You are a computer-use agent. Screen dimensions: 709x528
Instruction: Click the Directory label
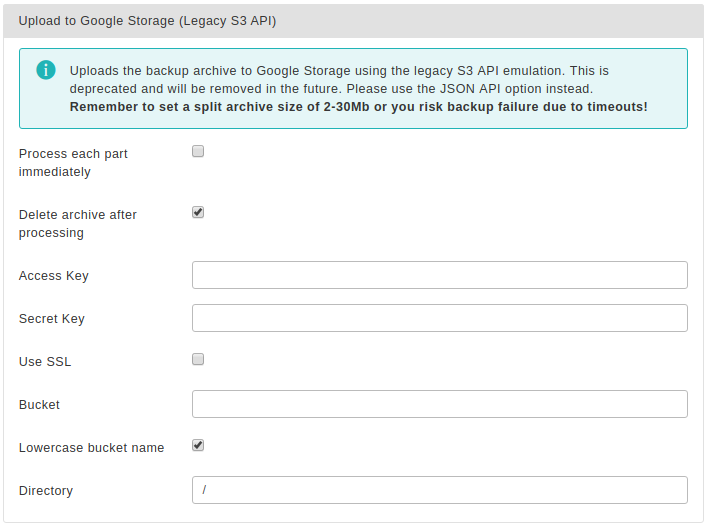(x=46, y=491)
